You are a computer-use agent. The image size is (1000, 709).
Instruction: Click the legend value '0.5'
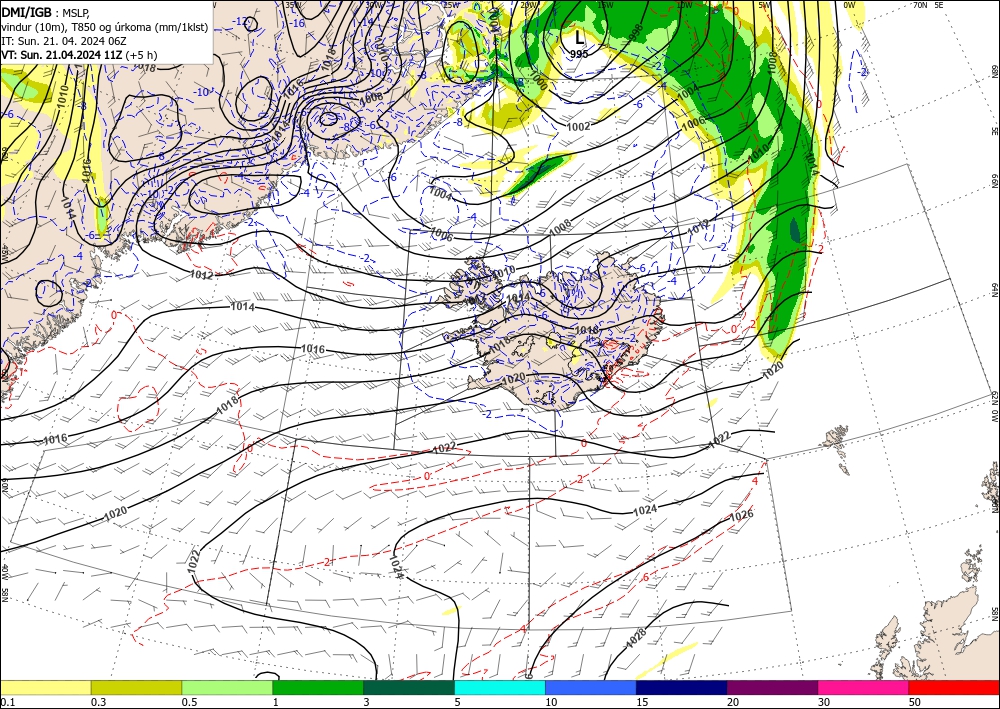(x=189, y=702)
